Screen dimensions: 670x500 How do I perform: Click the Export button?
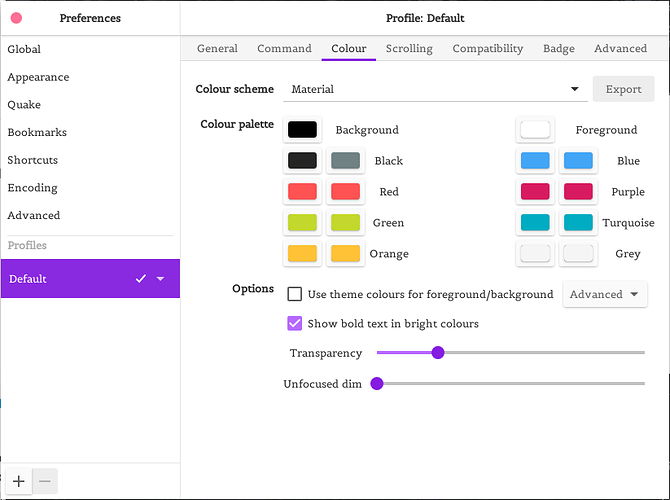623,89
